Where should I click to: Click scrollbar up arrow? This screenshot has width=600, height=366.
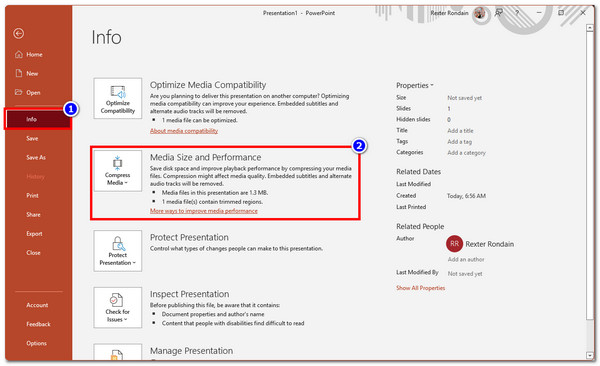click(x=590, y=28)
